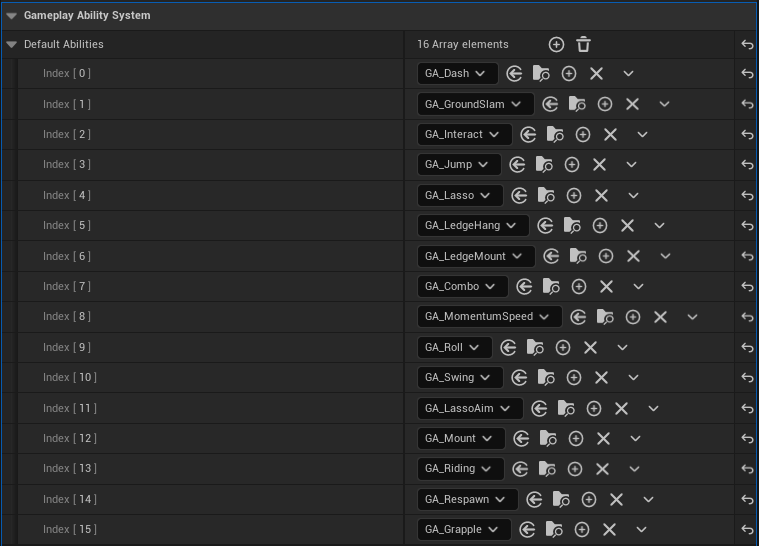The width and height of the screenshot is (759, 546).
Task: Use selected asset for GA_Dash slot
Action: [x=514, y=74]
